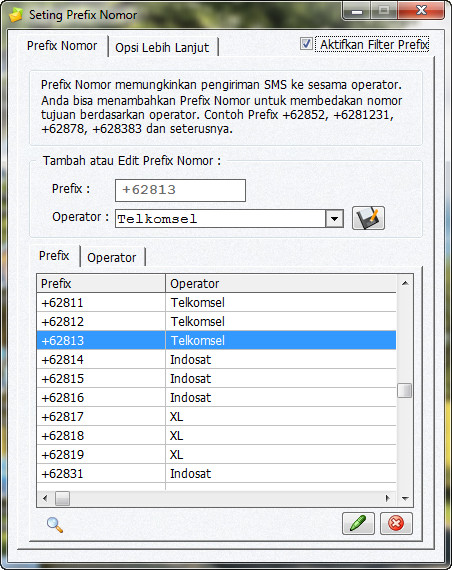Select the Operator sub-tab above the table

click(112, 257)
